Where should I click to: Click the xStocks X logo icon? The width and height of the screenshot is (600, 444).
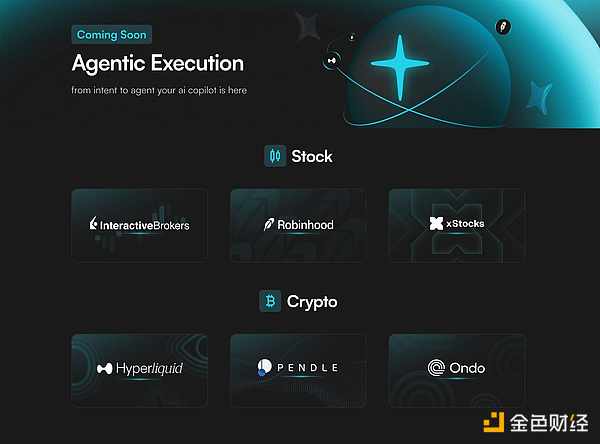[436, 224]
